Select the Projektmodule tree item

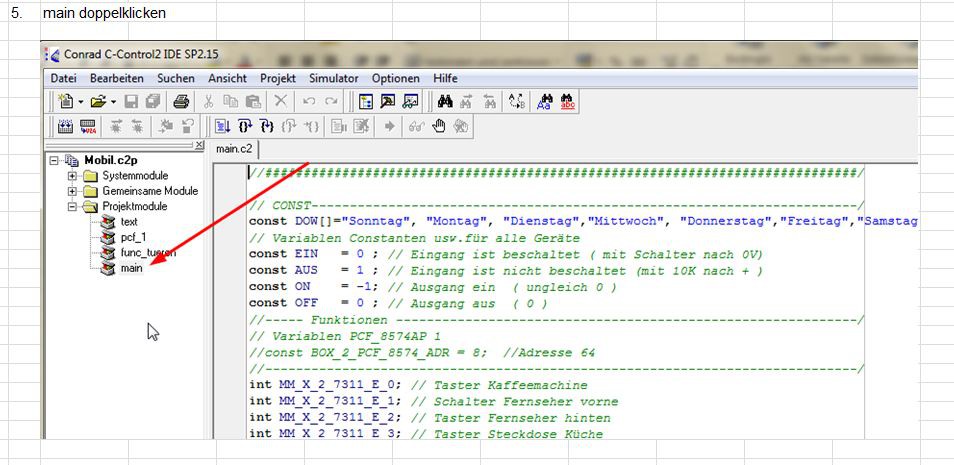(x=134, y=206)
